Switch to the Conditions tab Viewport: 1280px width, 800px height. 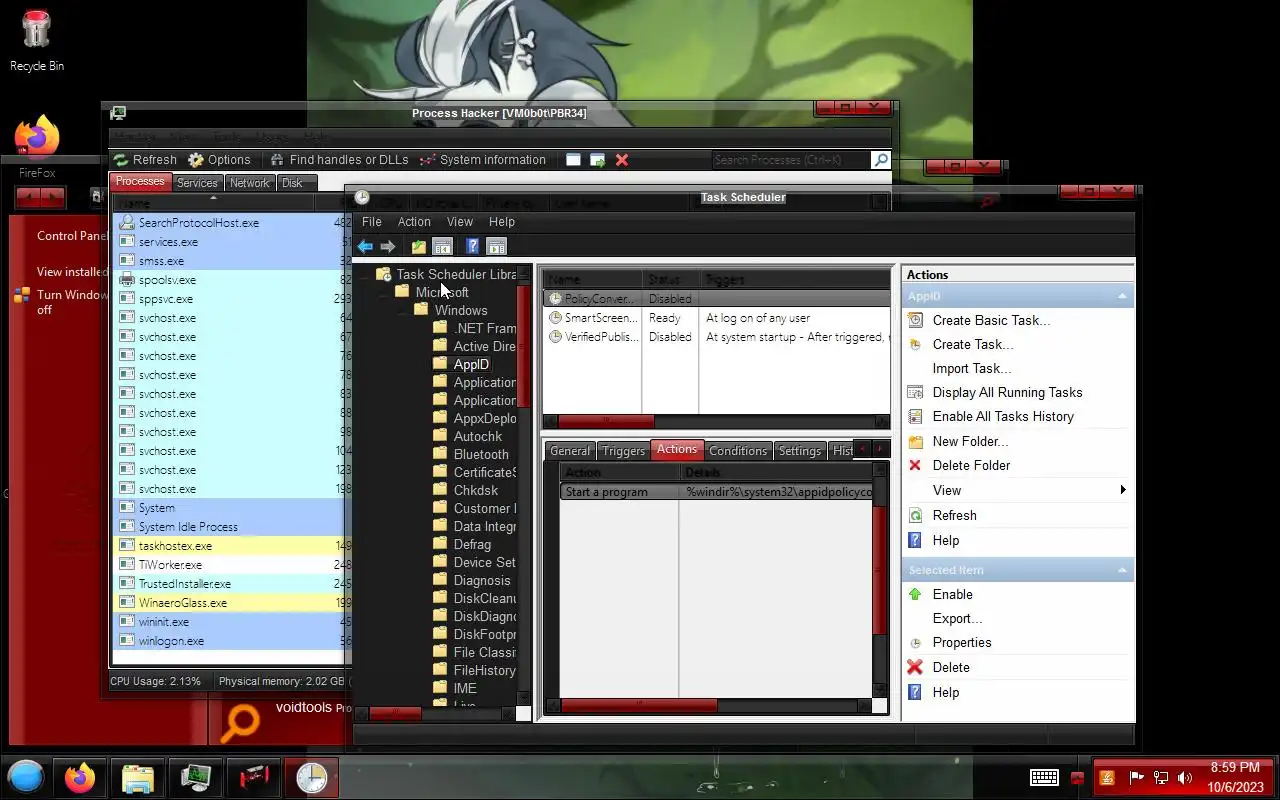point(738,451)
